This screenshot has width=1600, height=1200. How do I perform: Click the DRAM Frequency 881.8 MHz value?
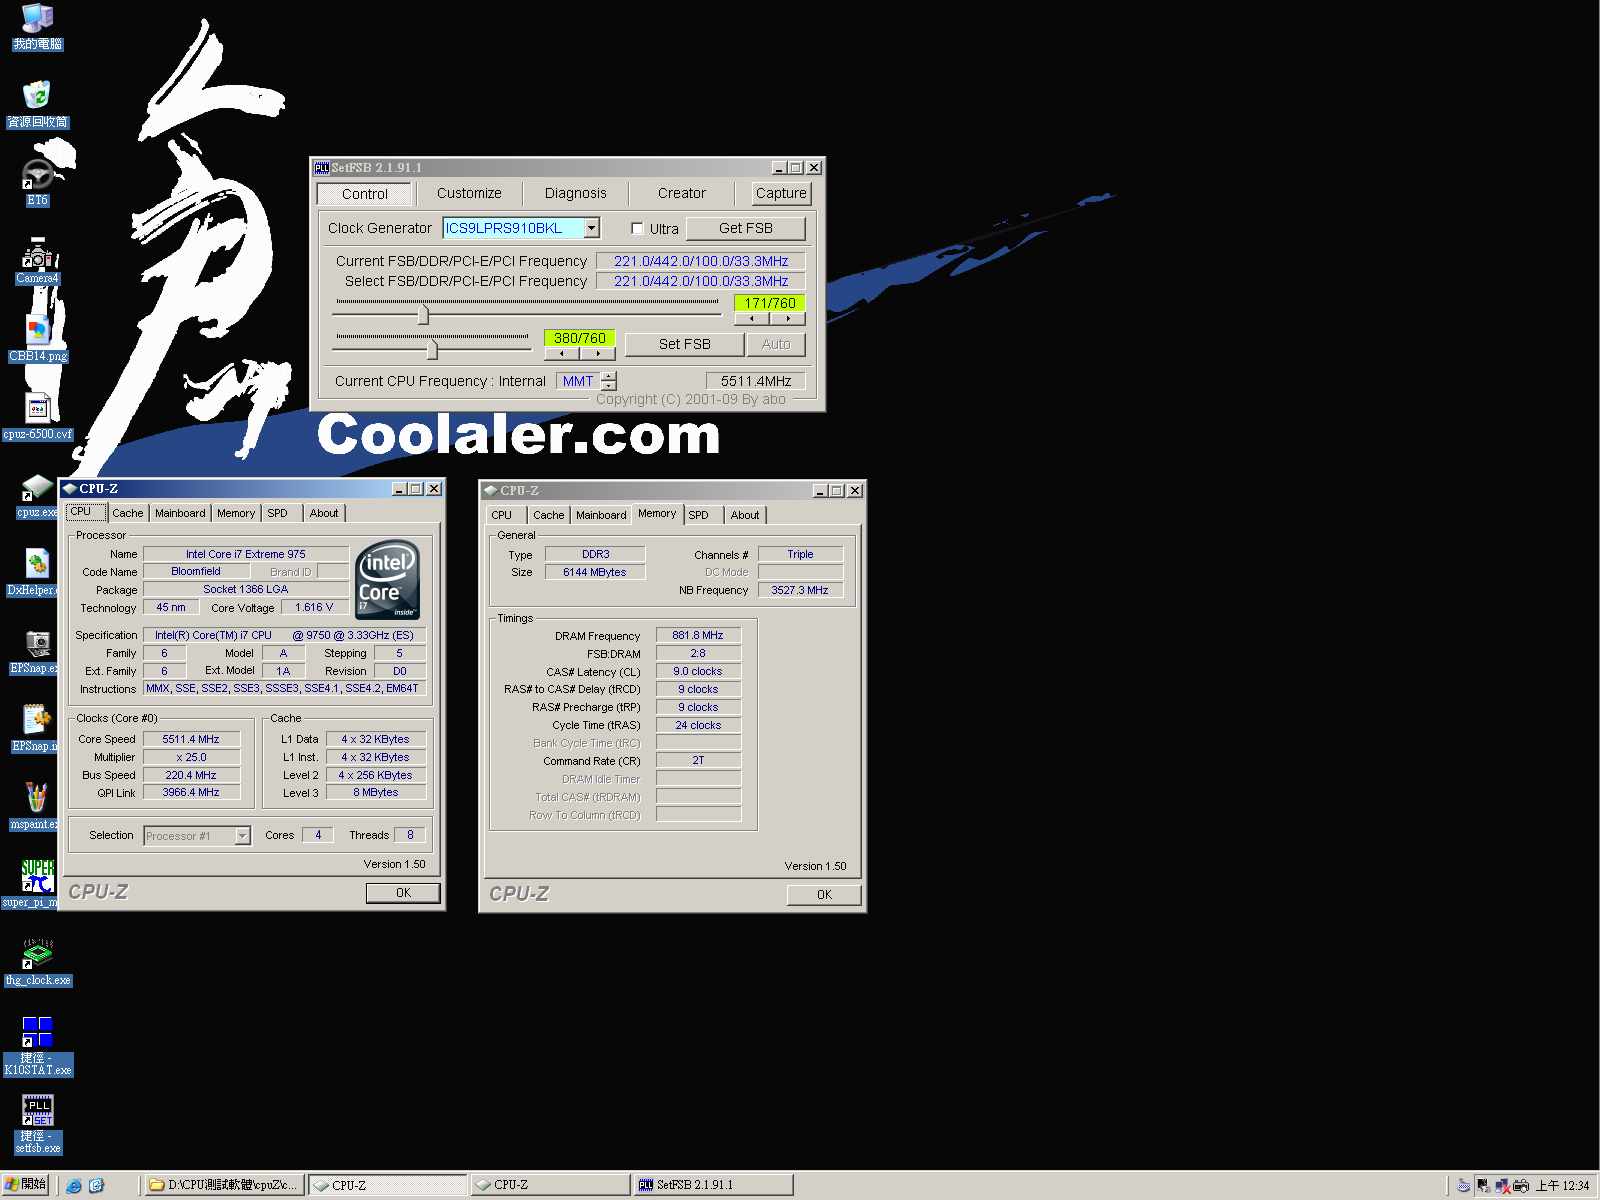tap(698, 635)
